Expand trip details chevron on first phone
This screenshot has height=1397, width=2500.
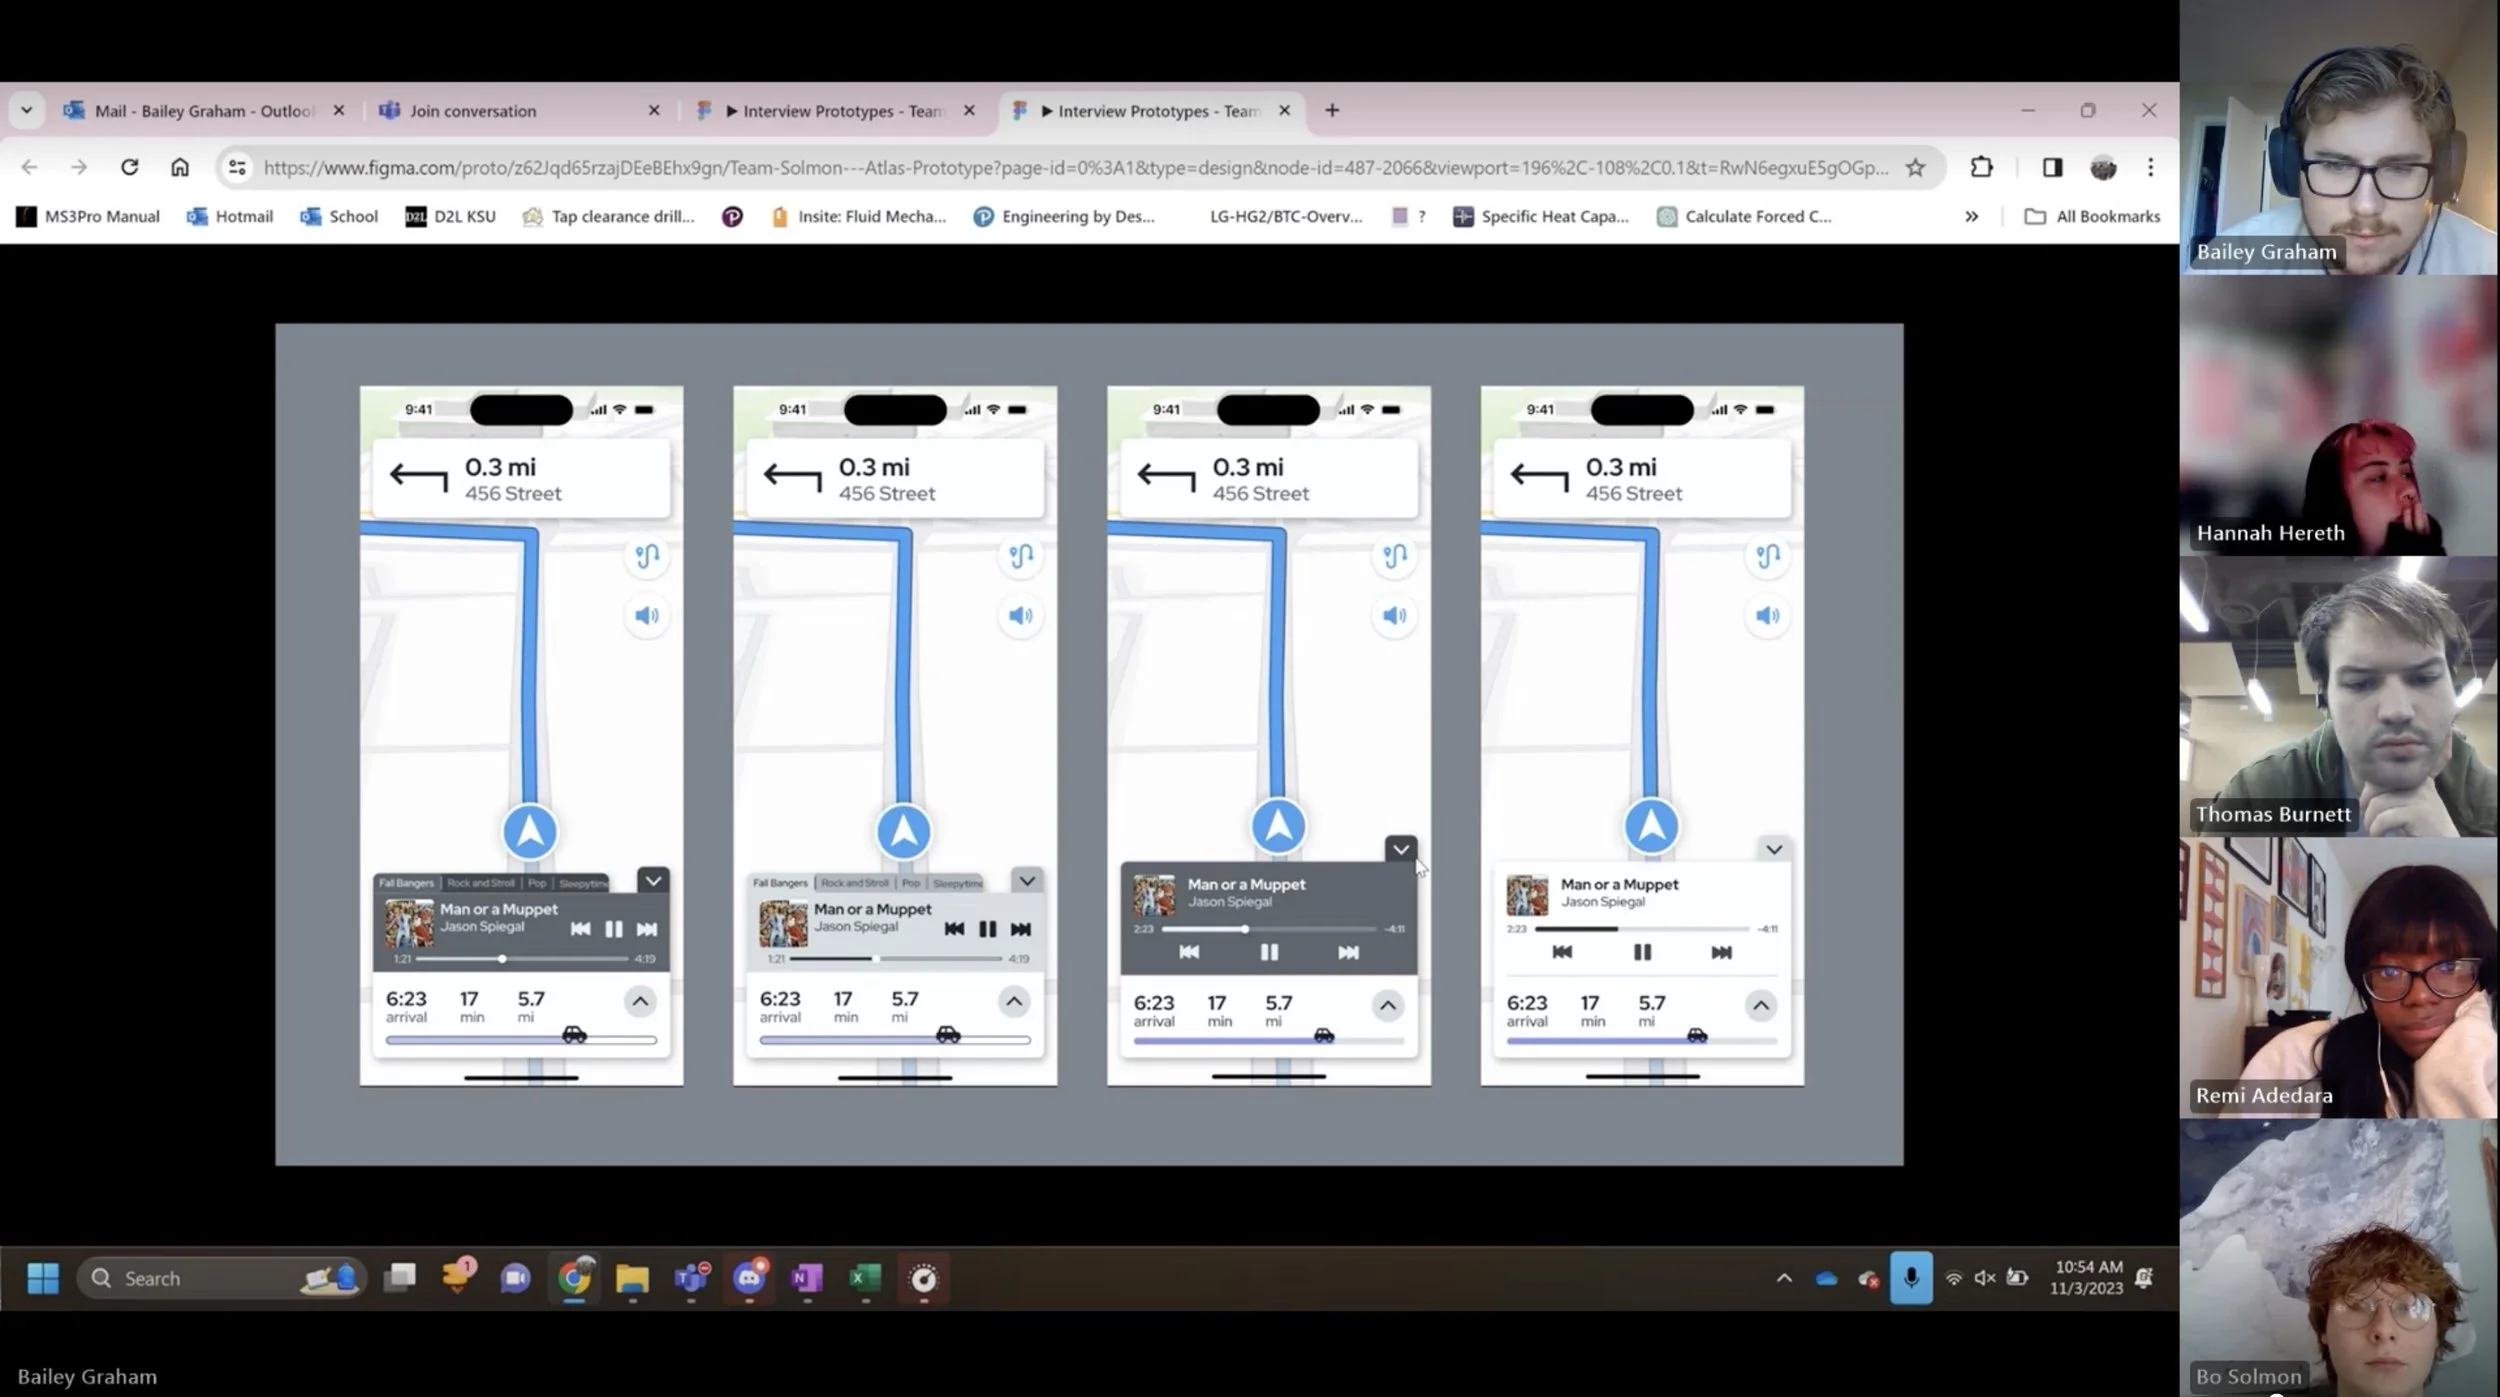coord(640,1001)
